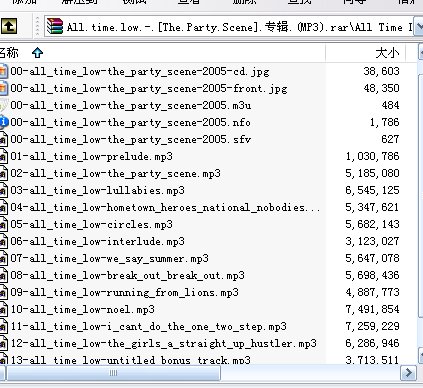
Task: Click the size value 5,698,436
Action: click(372, 275)
